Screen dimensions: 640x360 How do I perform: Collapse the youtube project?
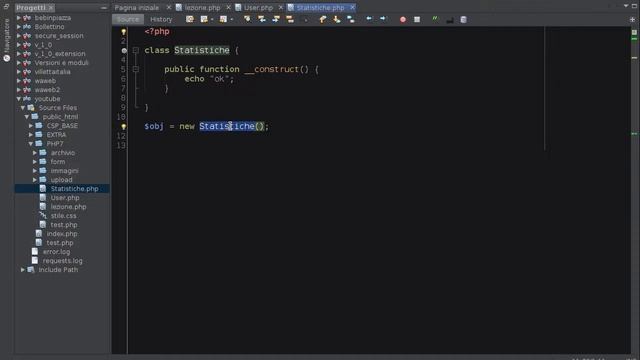tap(18, 99)
